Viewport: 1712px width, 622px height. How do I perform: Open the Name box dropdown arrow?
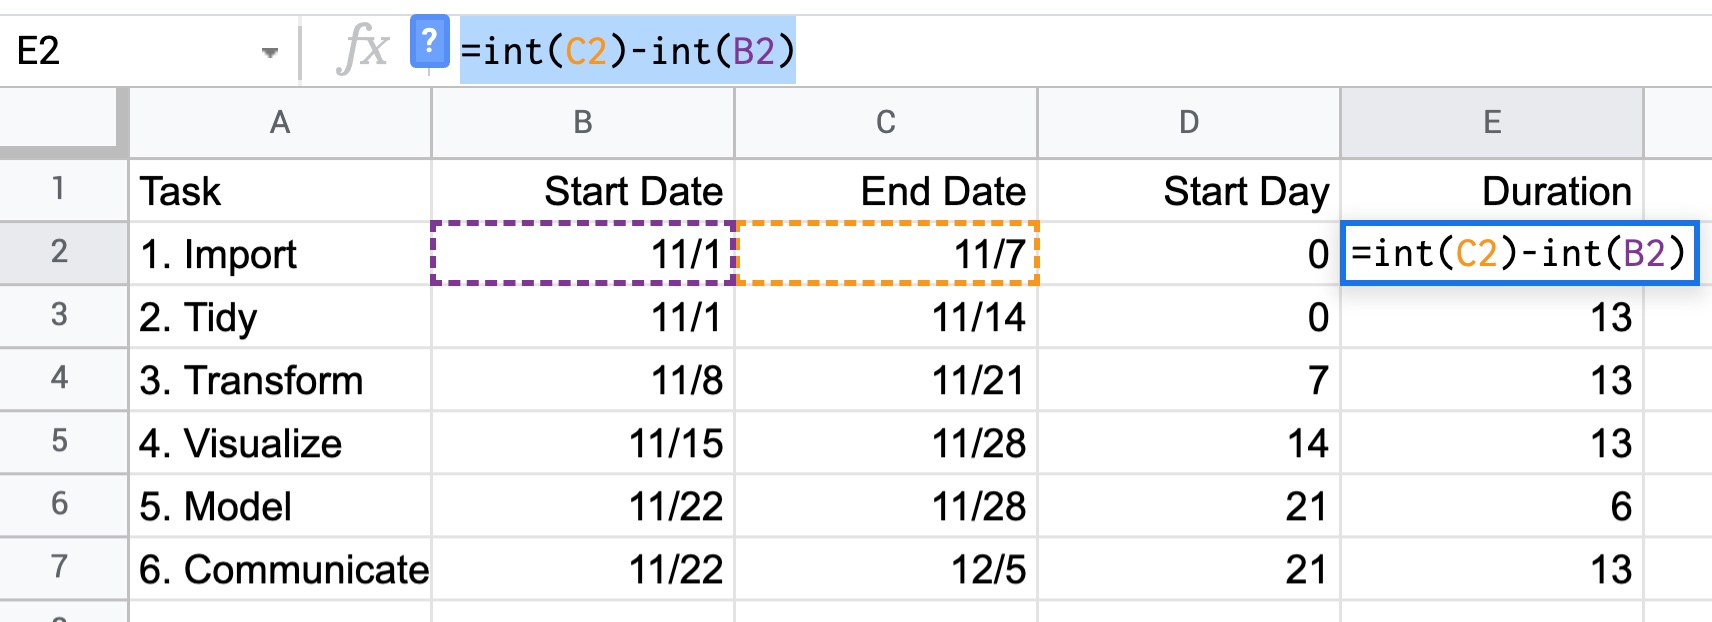coord(269,52)
